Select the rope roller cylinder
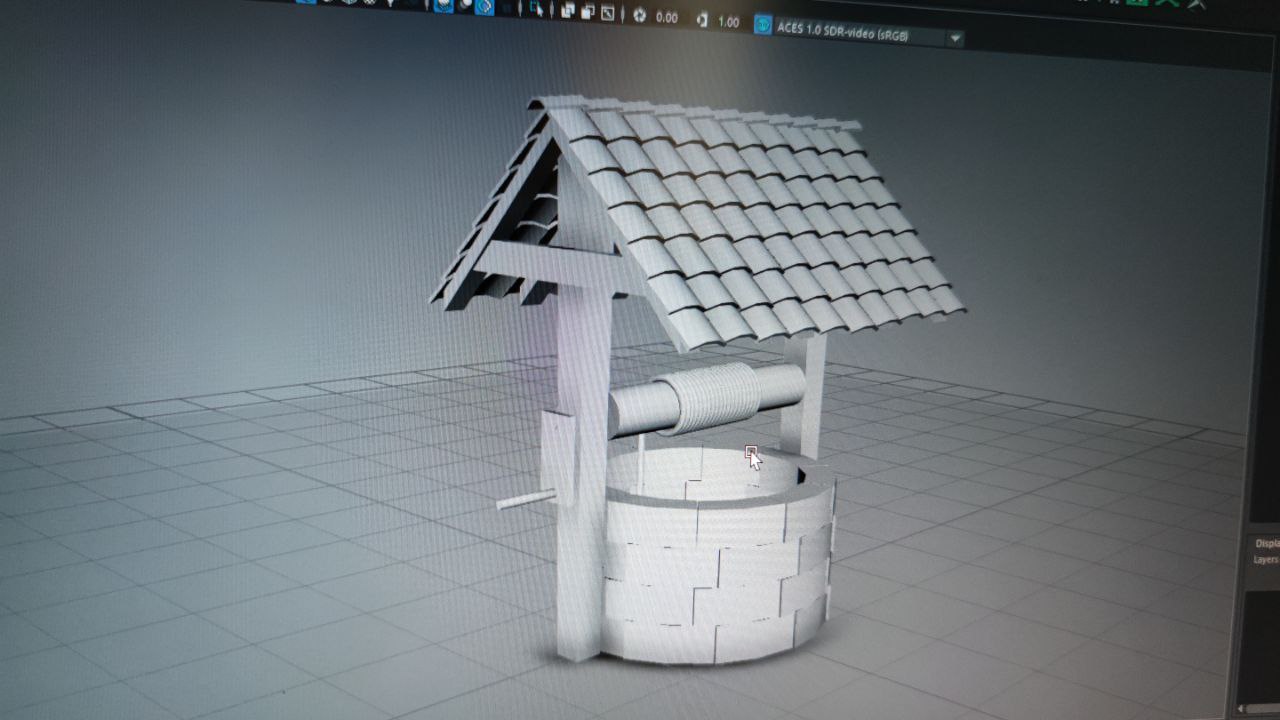The image size is (1280, 720). coord(706,400)
